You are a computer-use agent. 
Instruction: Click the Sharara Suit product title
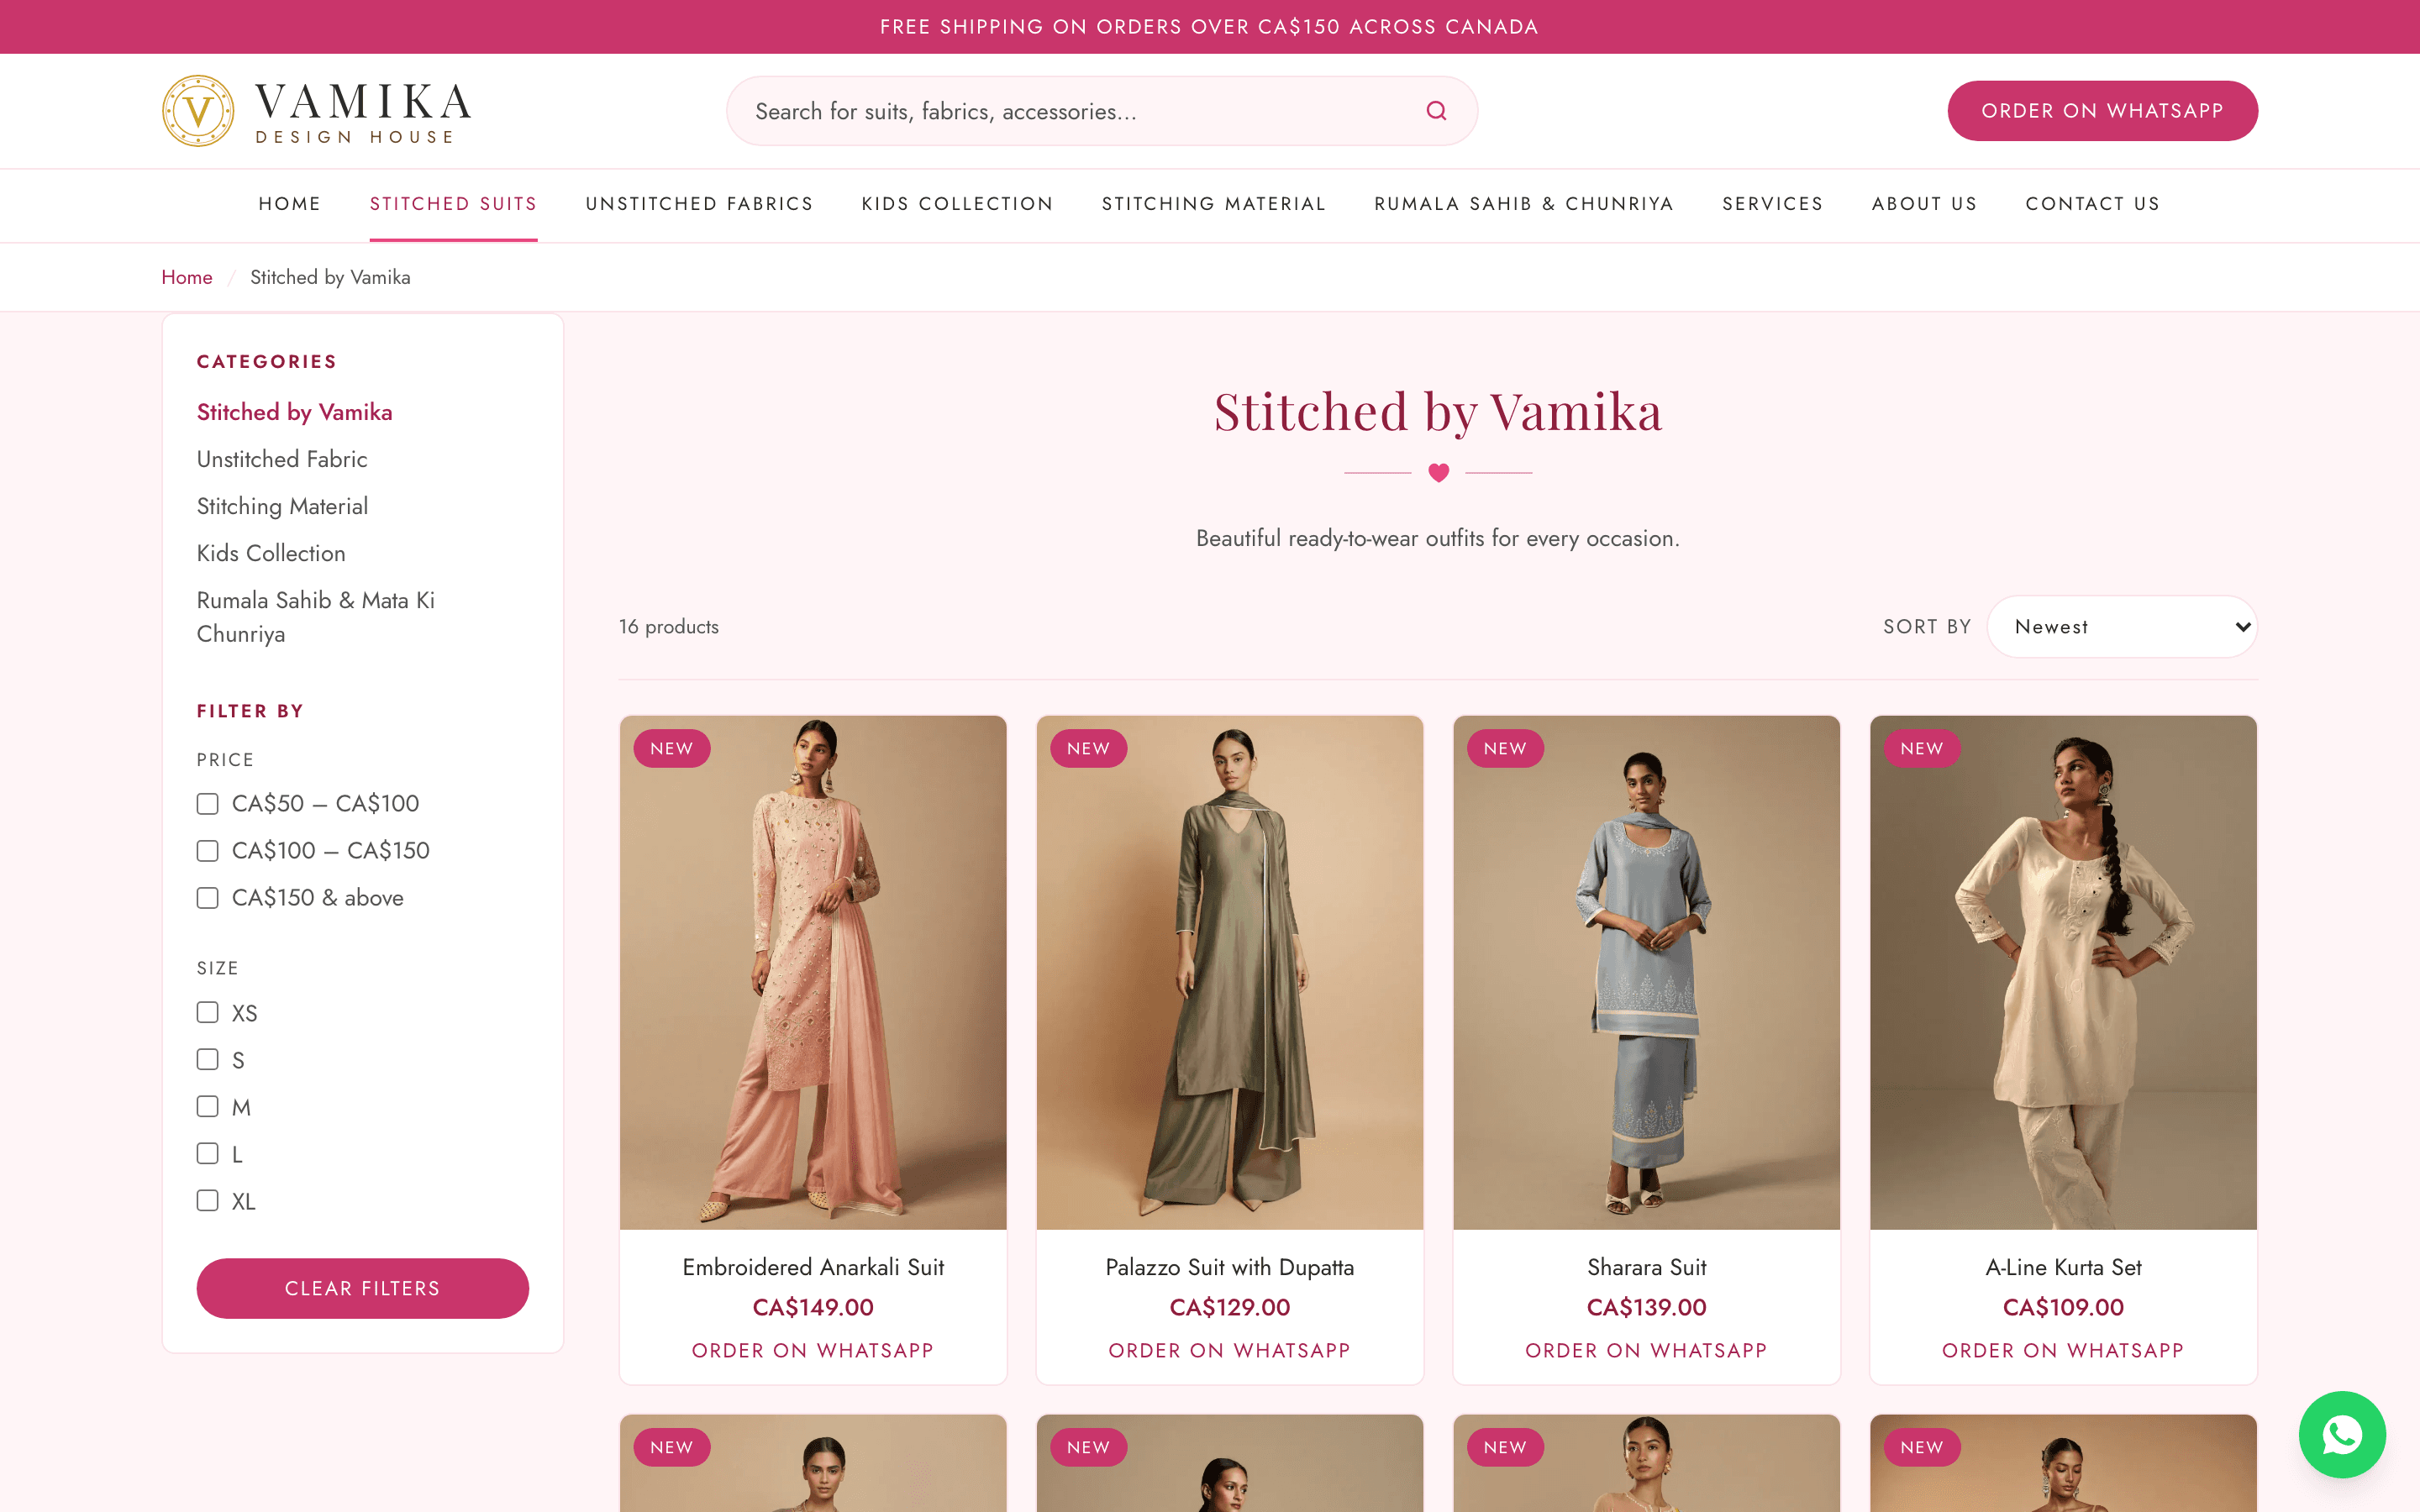(x=1646, y=1267)
